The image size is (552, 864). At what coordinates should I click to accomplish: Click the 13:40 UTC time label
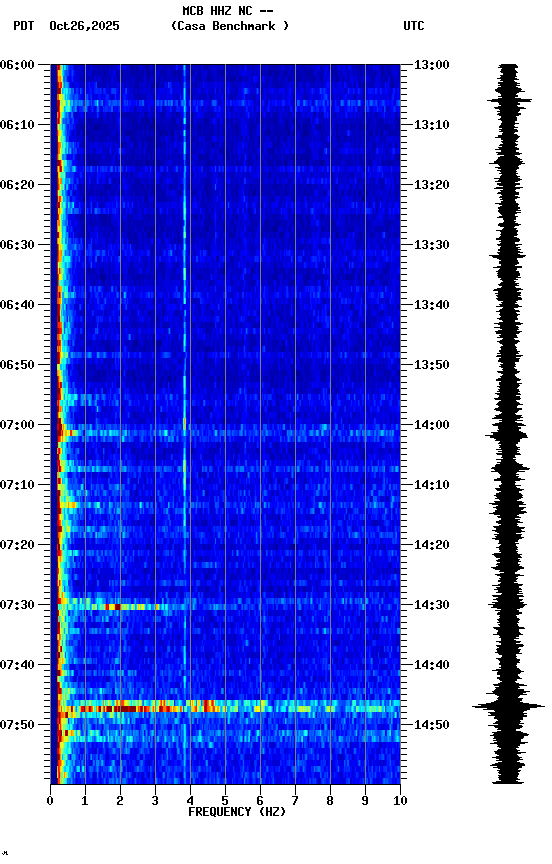coord(432,305)
